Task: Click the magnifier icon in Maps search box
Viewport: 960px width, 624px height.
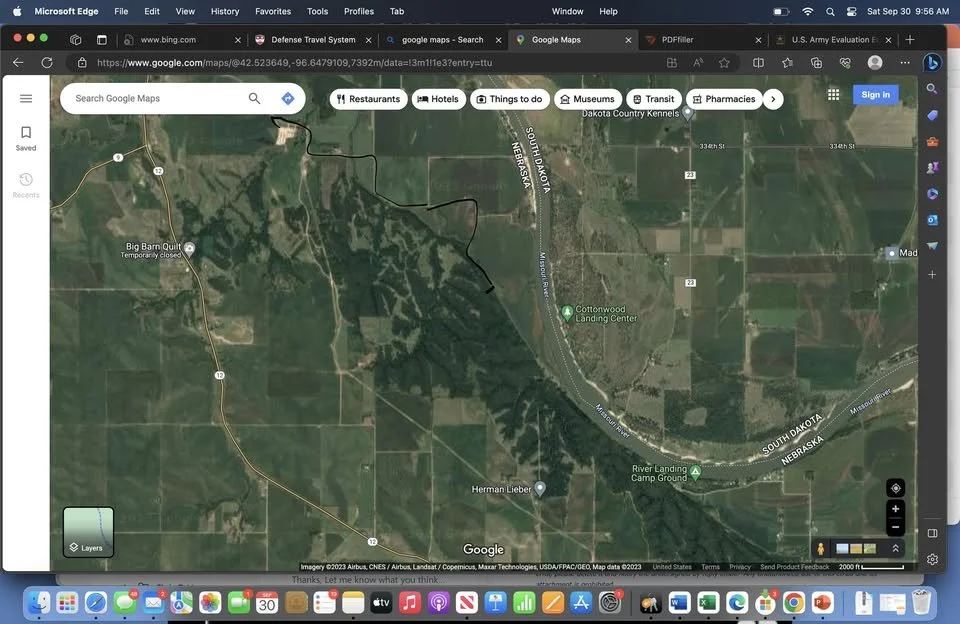Action: [254, 98]
